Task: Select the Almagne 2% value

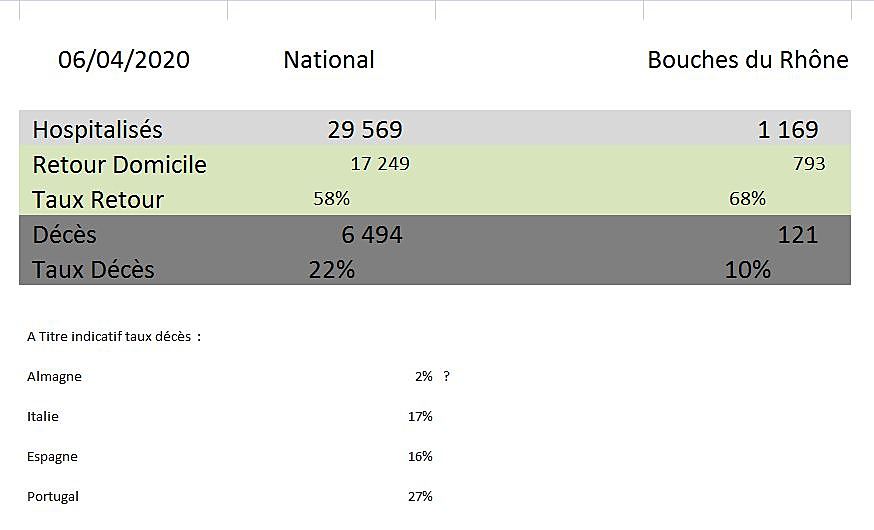Action: tap(424, 376)
